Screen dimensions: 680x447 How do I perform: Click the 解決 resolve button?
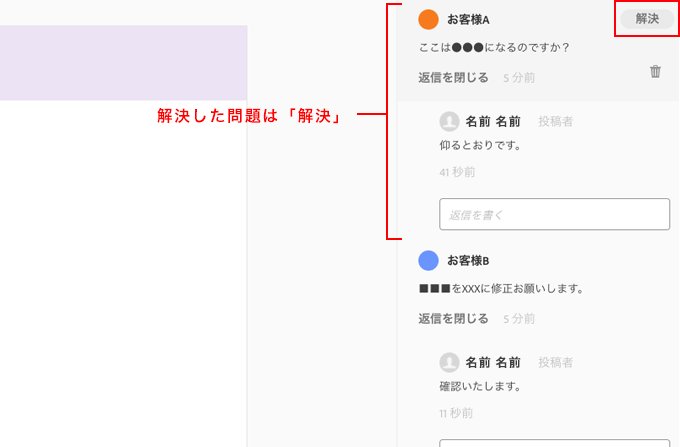pos(647,19)
